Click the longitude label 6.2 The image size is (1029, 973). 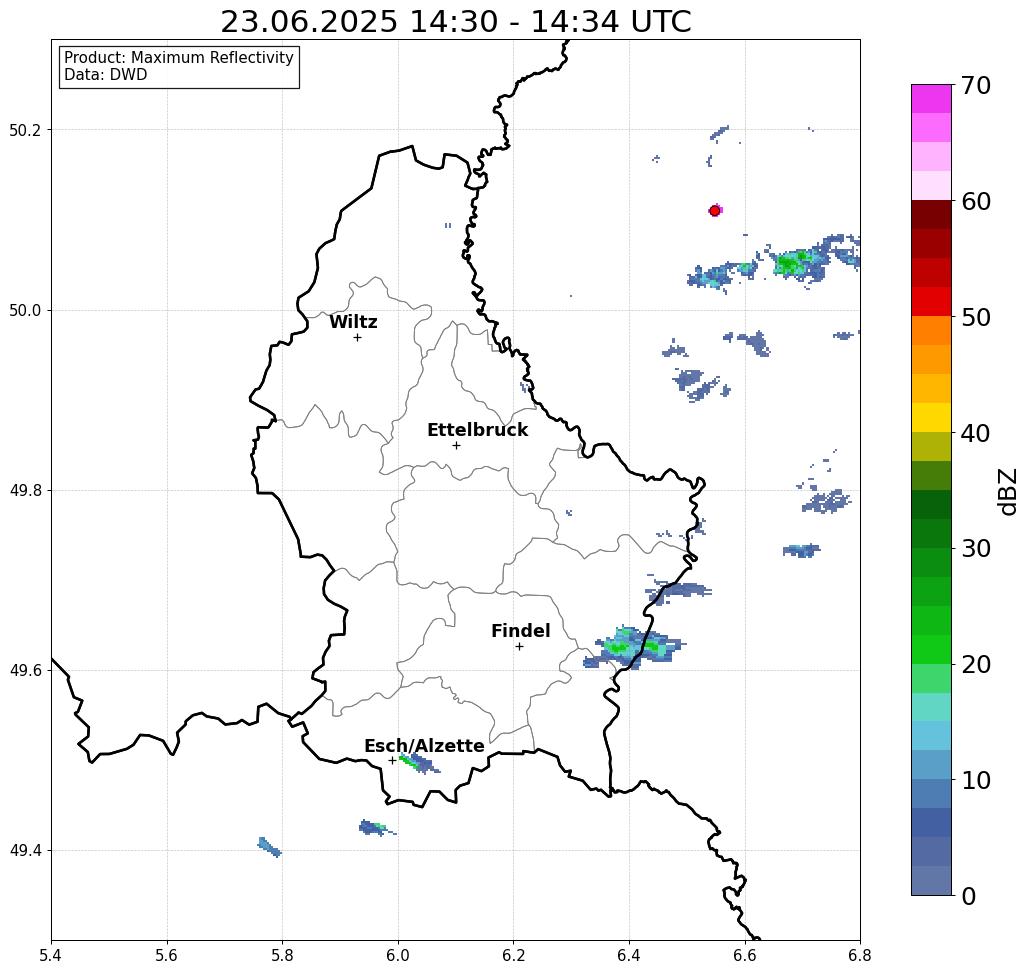click(513, 955)
